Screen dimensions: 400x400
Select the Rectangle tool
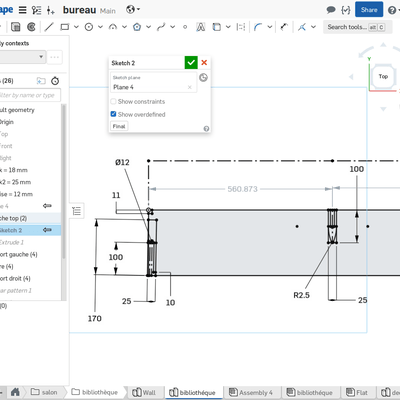[x=65, y=27]
